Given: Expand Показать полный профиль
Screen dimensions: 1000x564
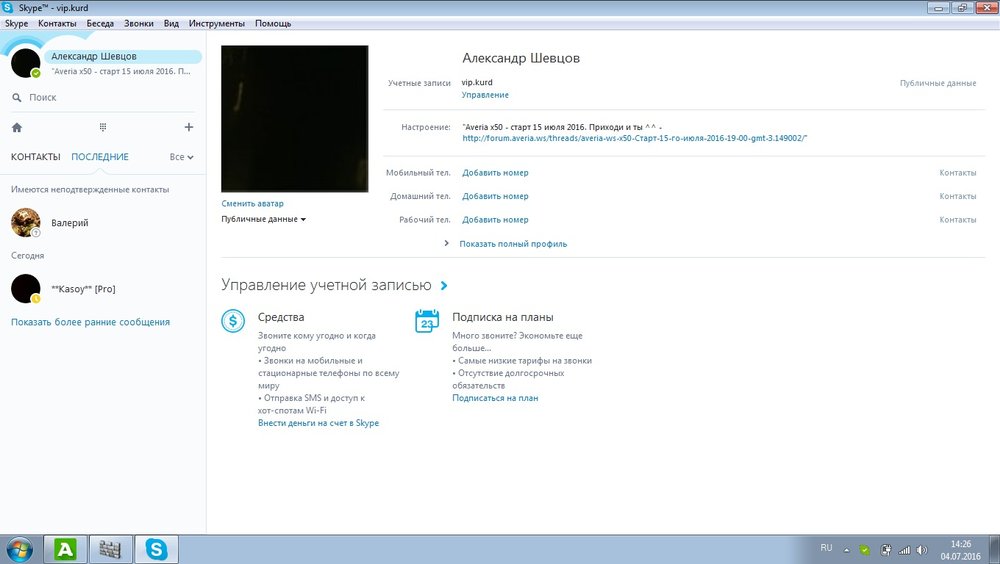Looking at the screenshot, I should [512, 243].
